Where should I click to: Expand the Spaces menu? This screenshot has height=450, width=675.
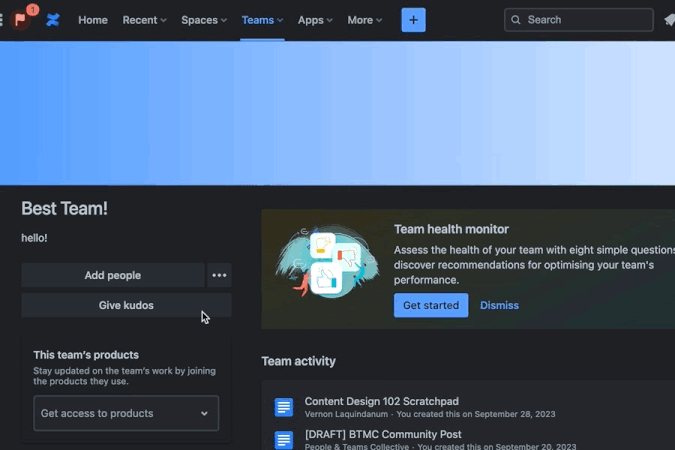click(x=204, y=20)
